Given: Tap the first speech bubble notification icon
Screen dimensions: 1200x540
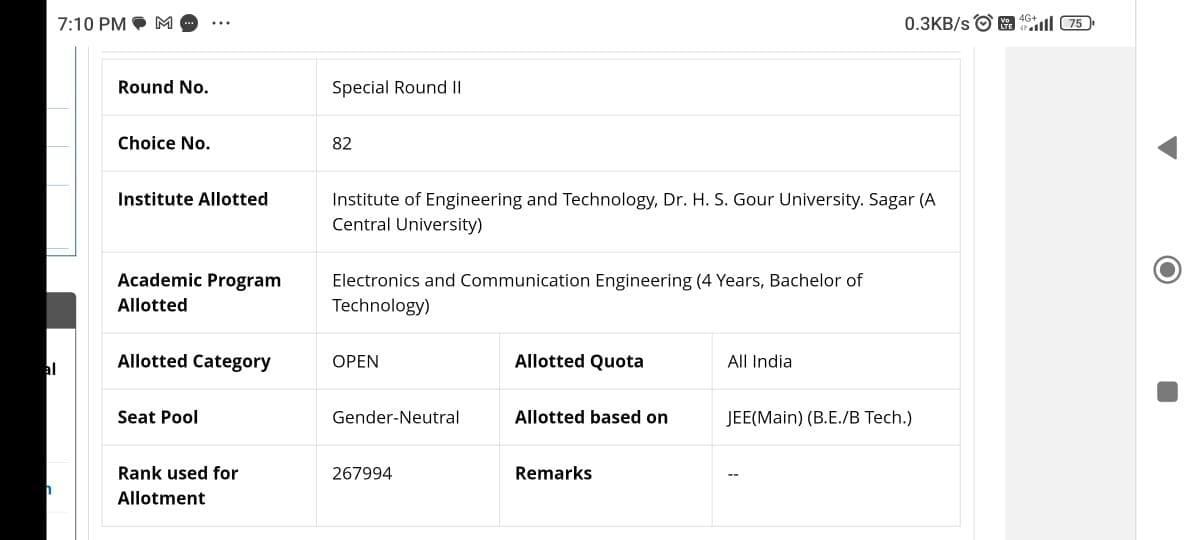Looking at the screenshot, I should pos(140,23).
